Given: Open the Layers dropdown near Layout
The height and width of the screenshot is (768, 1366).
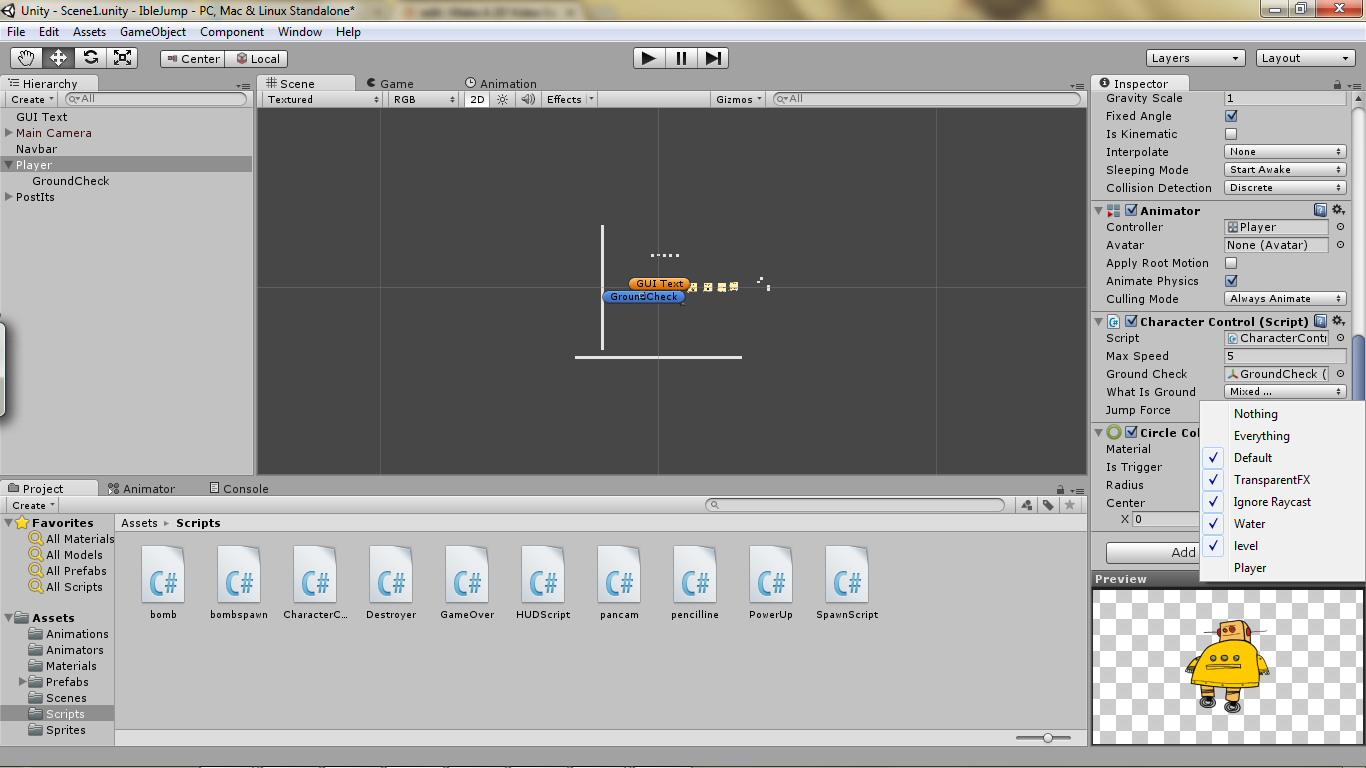Looking at the screenshot, I should point(1195,57).
